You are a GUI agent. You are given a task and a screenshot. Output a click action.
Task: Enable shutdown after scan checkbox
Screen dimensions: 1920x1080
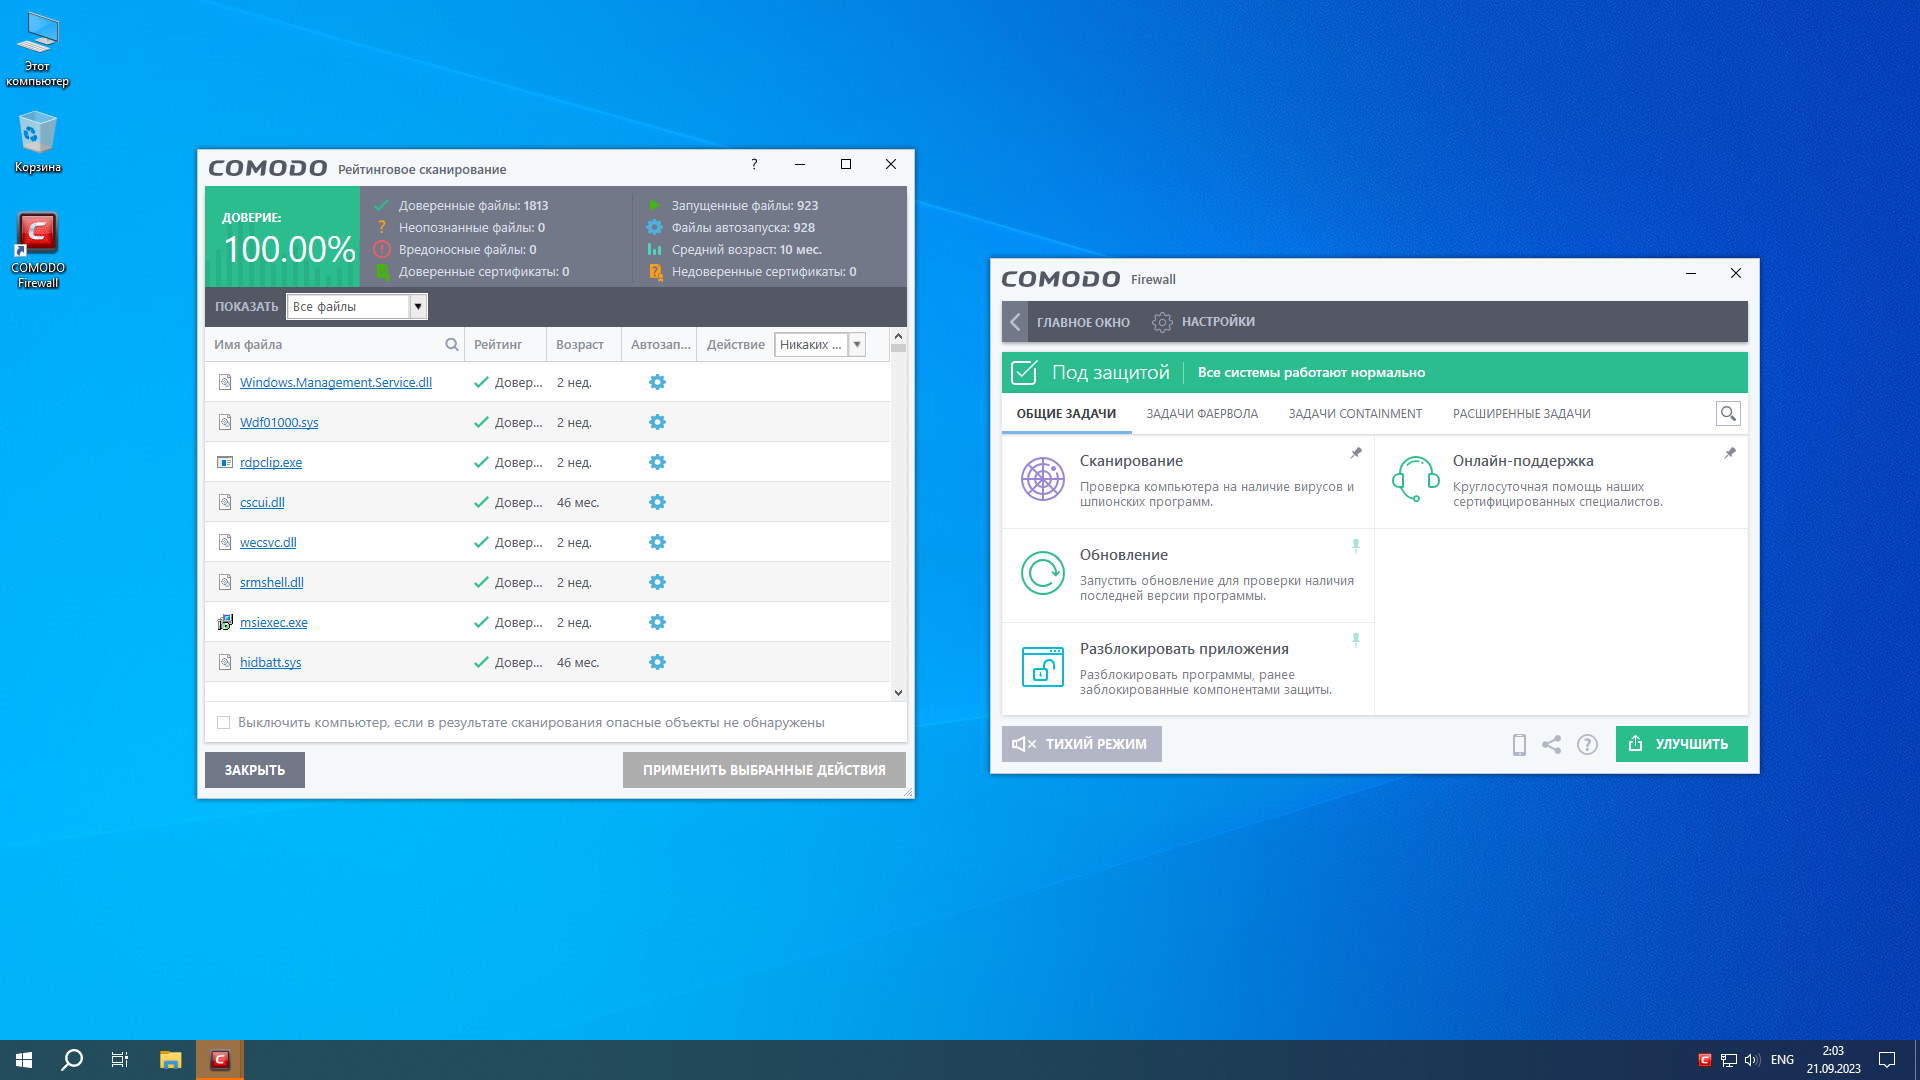[x=224, y=722]
